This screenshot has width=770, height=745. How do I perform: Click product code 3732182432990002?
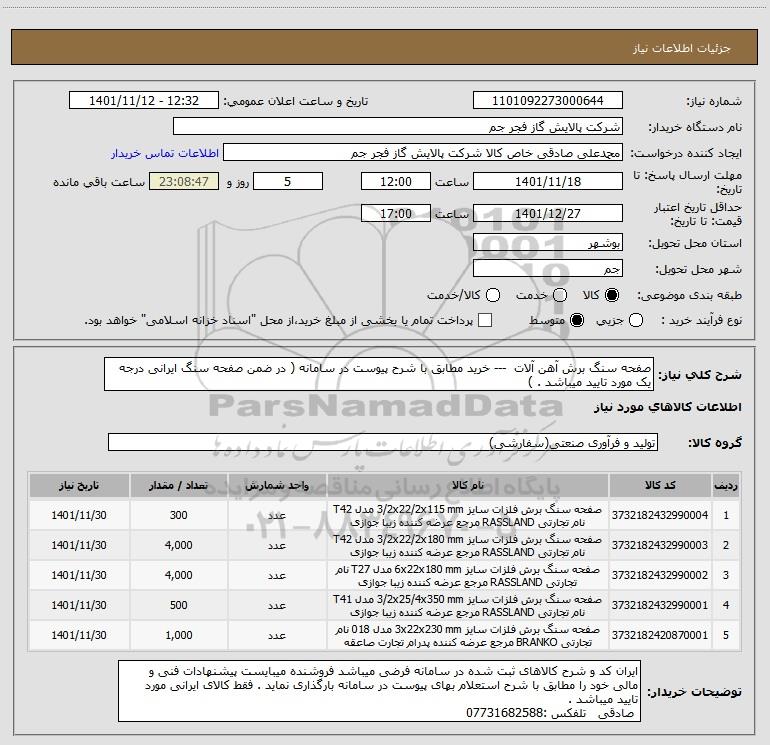[x=660, y=575]
